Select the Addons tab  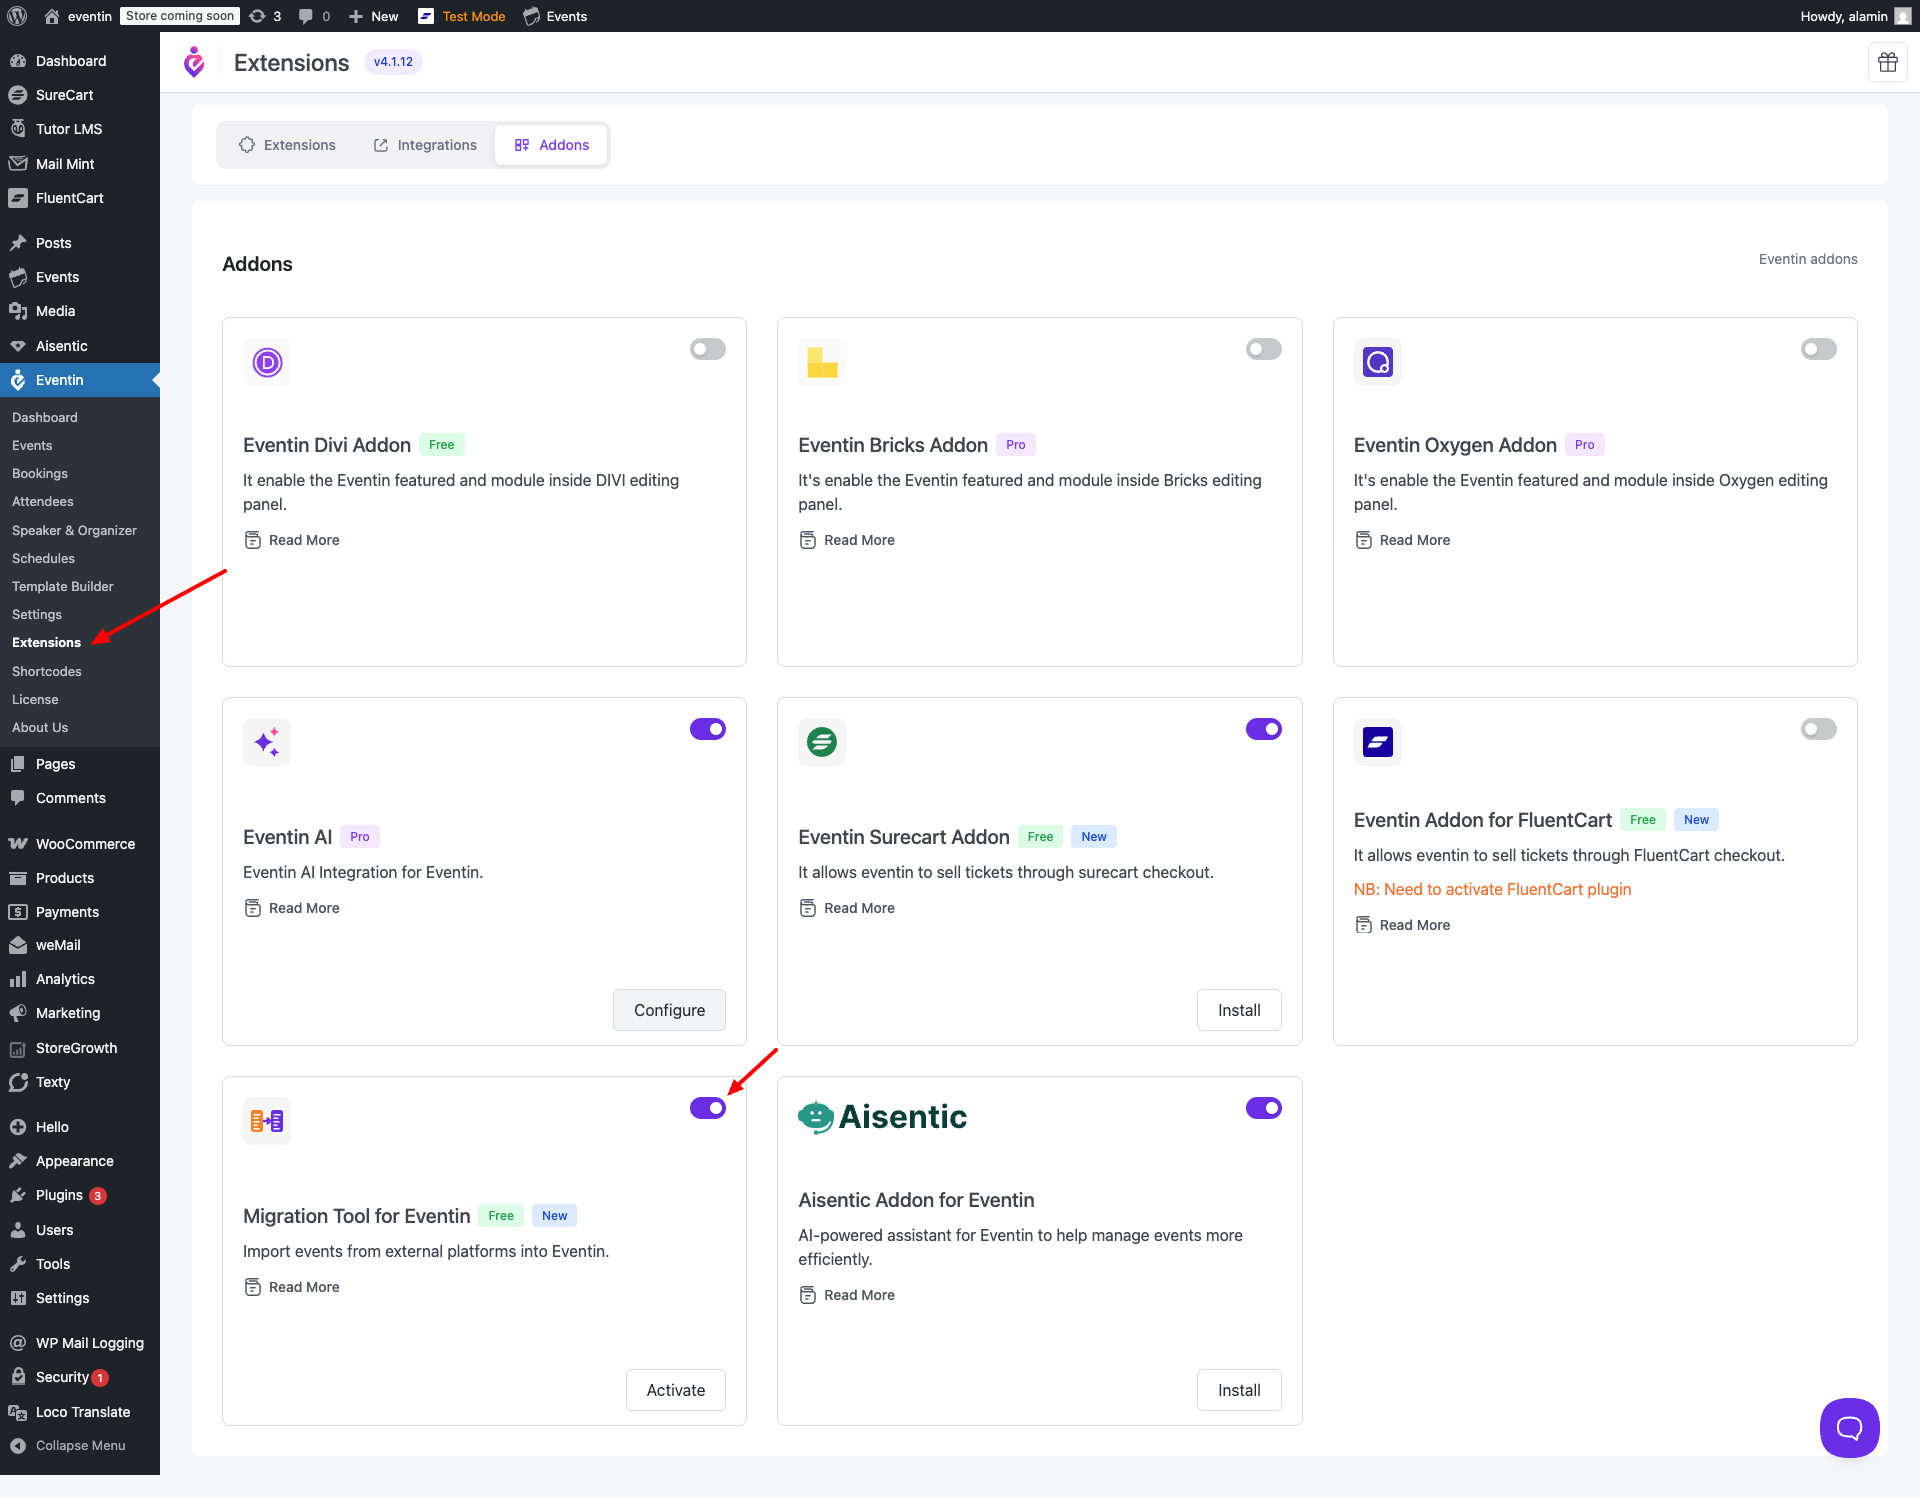tap(552, 145)
